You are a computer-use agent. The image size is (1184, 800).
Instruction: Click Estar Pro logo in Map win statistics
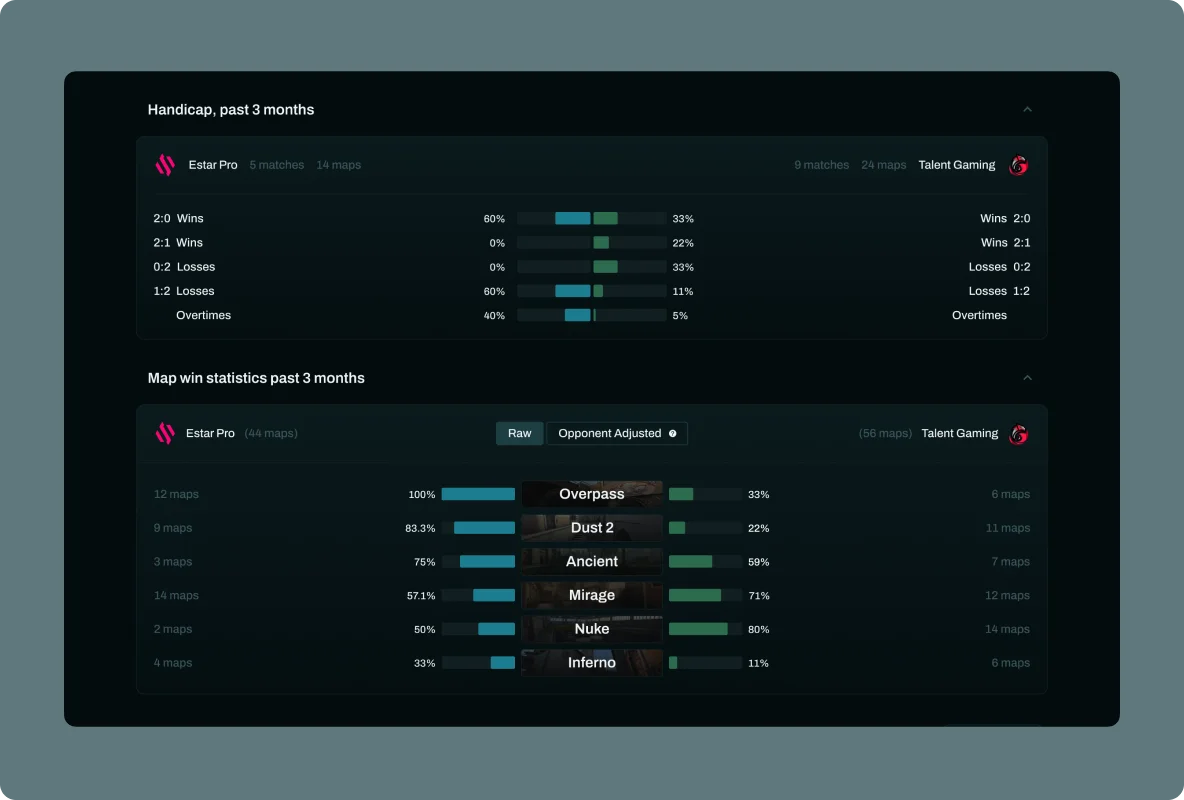[x=165, y=433]
